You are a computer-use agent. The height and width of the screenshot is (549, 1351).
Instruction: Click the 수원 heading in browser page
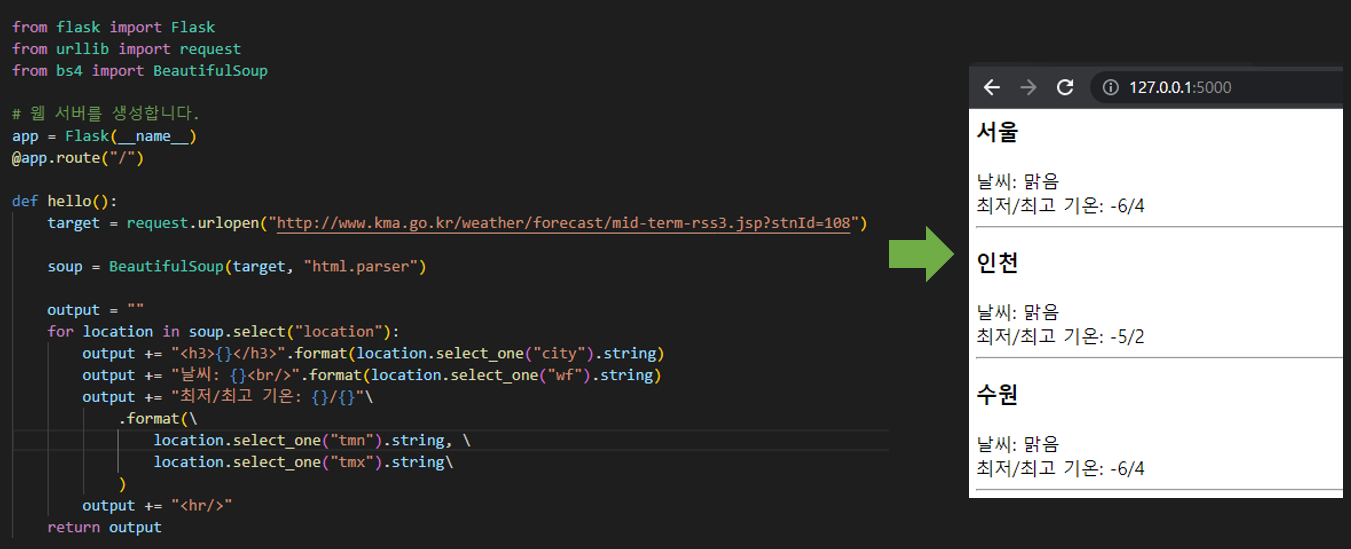997,395
